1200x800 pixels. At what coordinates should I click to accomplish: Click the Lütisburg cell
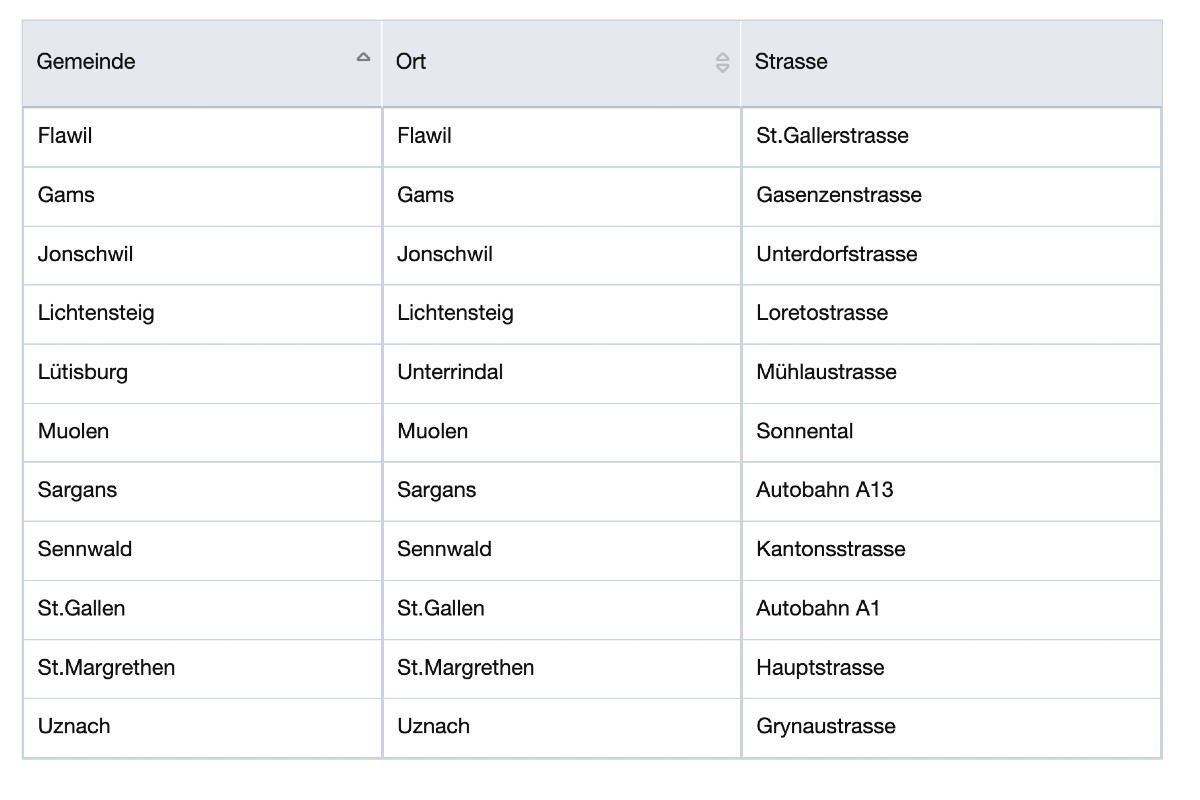(x=83, y=372)
